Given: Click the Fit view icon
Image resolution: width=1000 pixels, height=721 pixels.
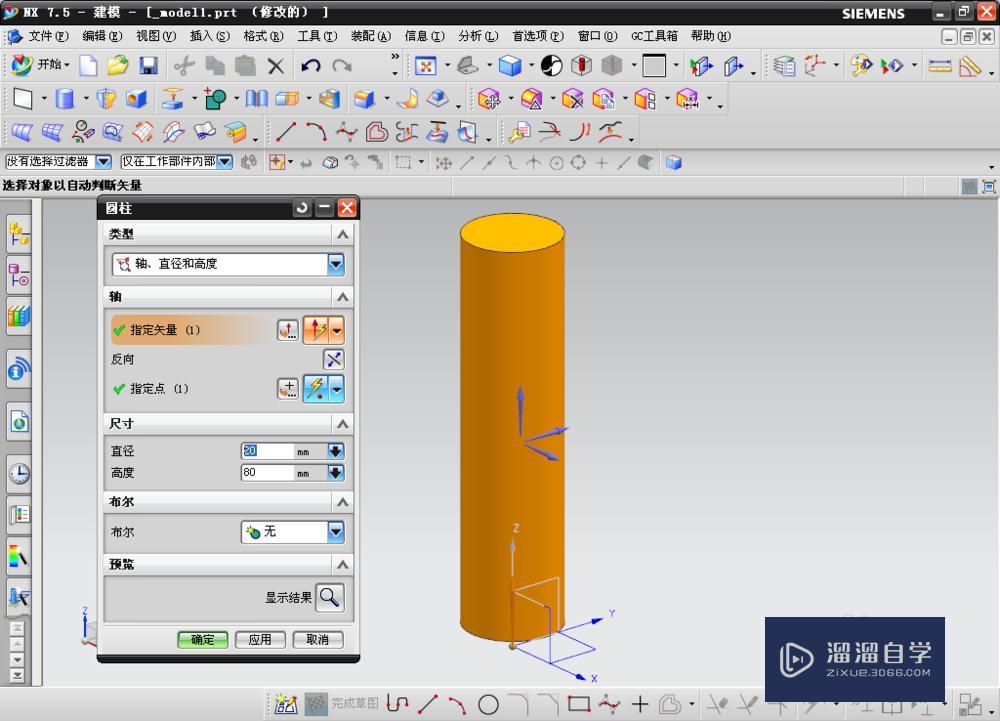Looking at the screenshot, I should 425,65.
